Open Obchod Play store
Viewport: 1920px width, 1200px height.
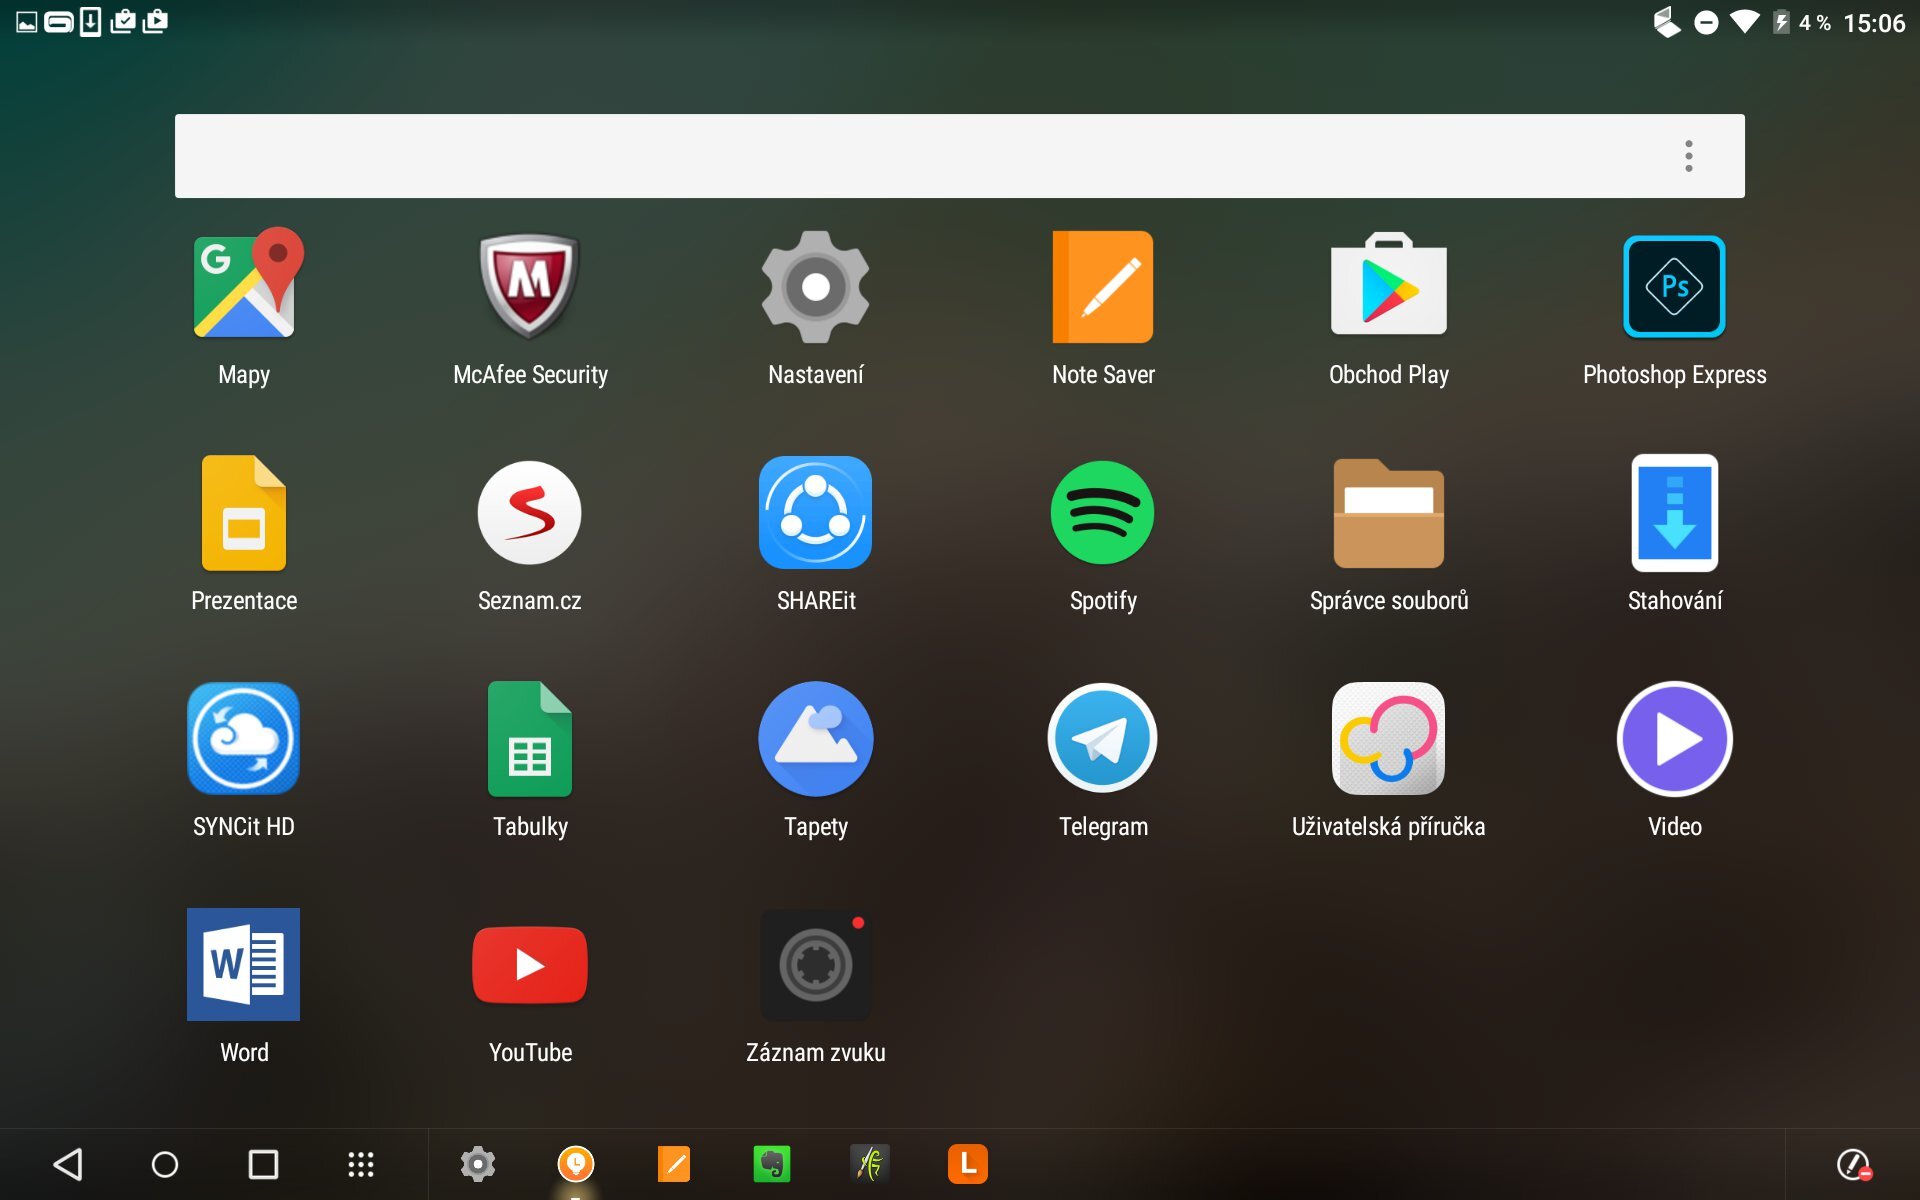(1388, 287)
